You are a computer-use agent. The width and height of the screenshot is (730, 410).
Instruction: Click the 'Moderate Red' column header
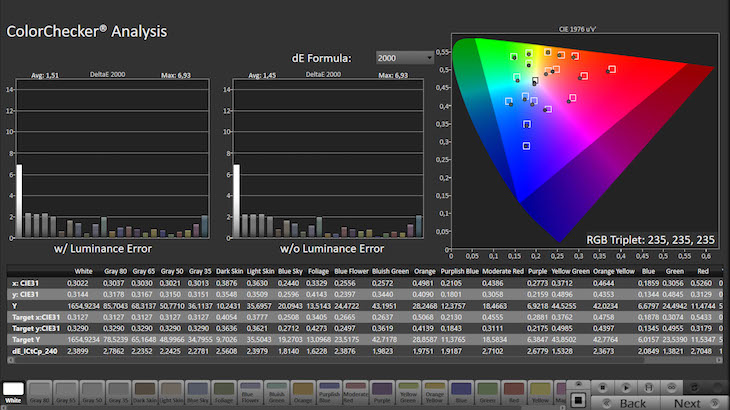click(503, 271)
